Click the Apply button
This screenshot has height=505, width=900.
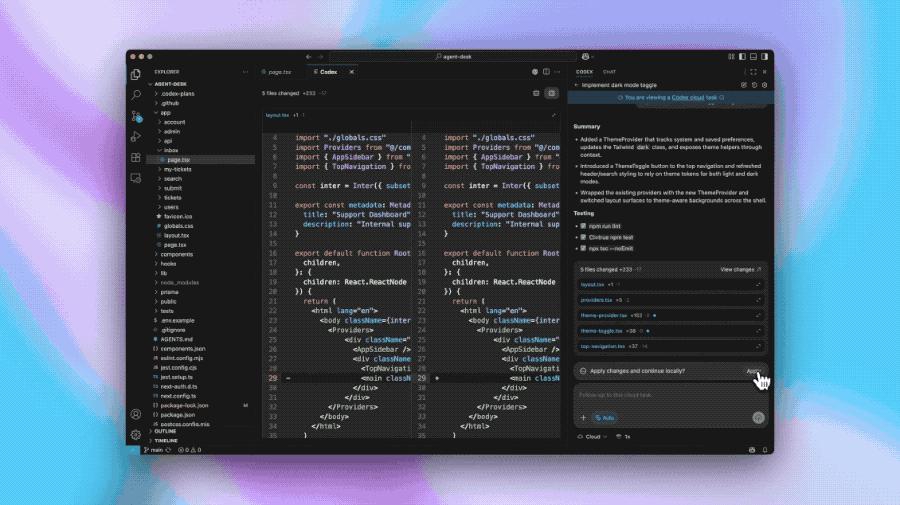click(752, 371)
